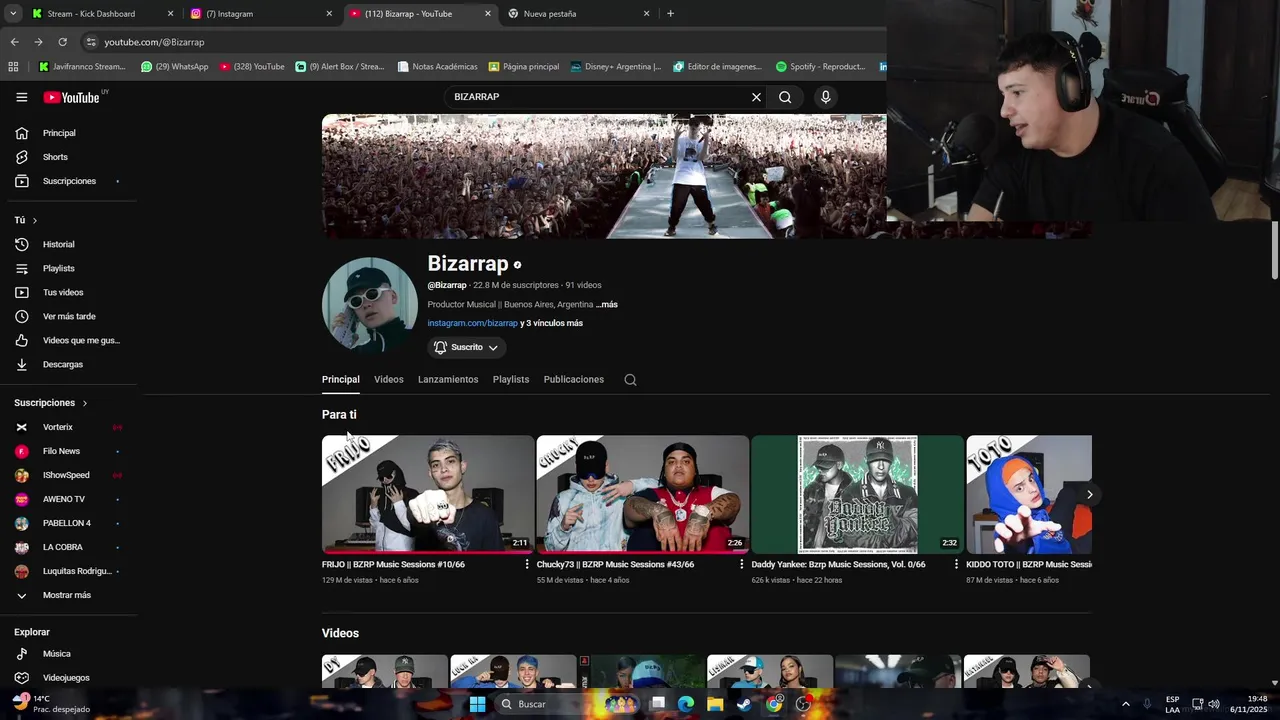Open options for Chucky73 video
1280x720 pixels.
pyautogui.click(x=742, y=565)
